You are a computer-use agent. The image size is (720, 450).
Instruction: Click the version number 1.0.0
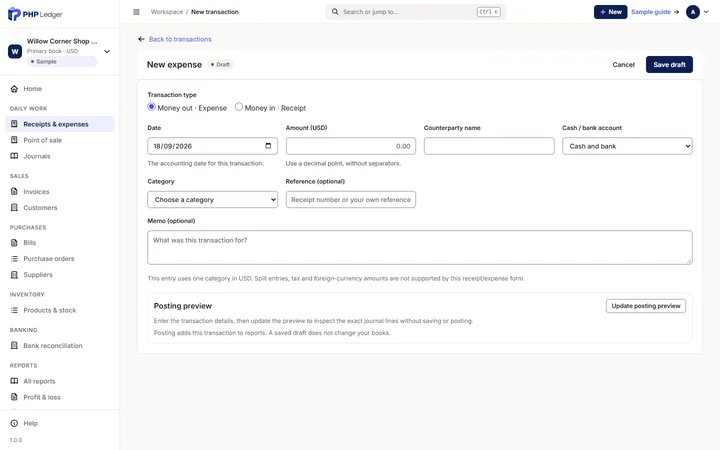[16, 440]
